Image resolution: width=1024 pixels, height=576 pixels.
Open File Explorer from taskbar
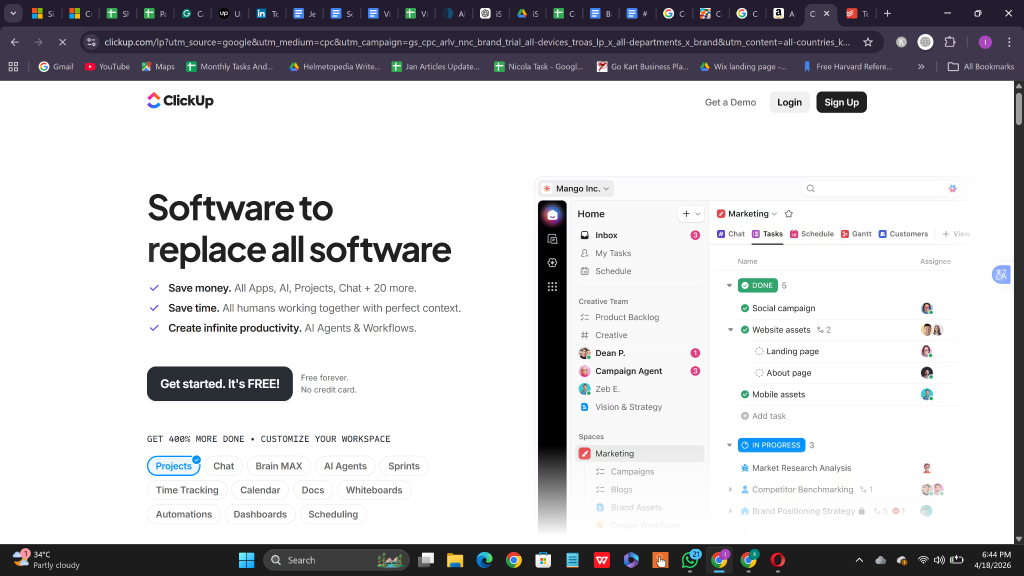455,560
